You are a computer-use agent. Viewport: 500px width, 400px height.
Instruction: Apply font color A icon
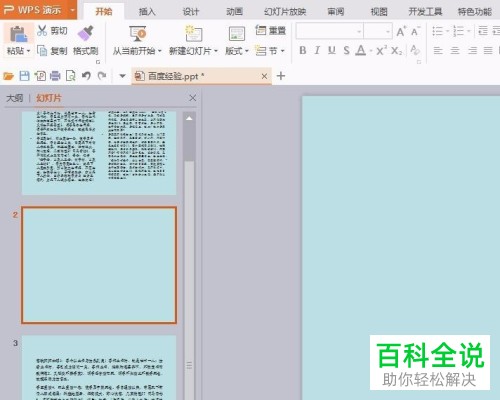pyautogui.click(x=360, y=50)
